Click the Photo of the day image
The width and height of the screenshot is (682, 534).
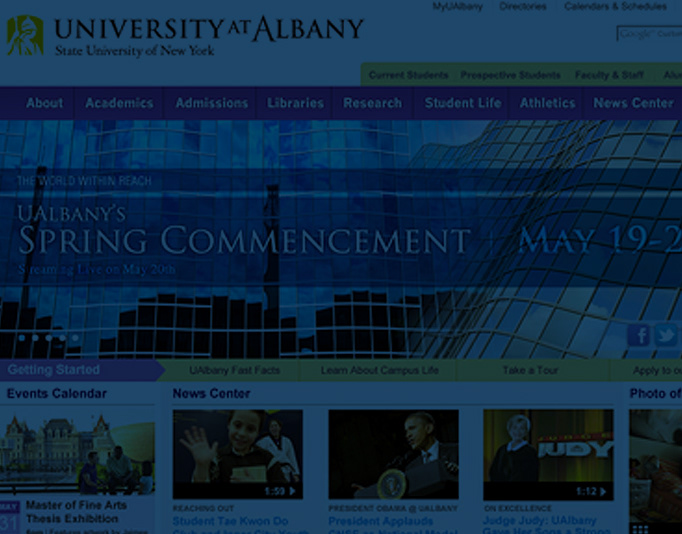655,466
